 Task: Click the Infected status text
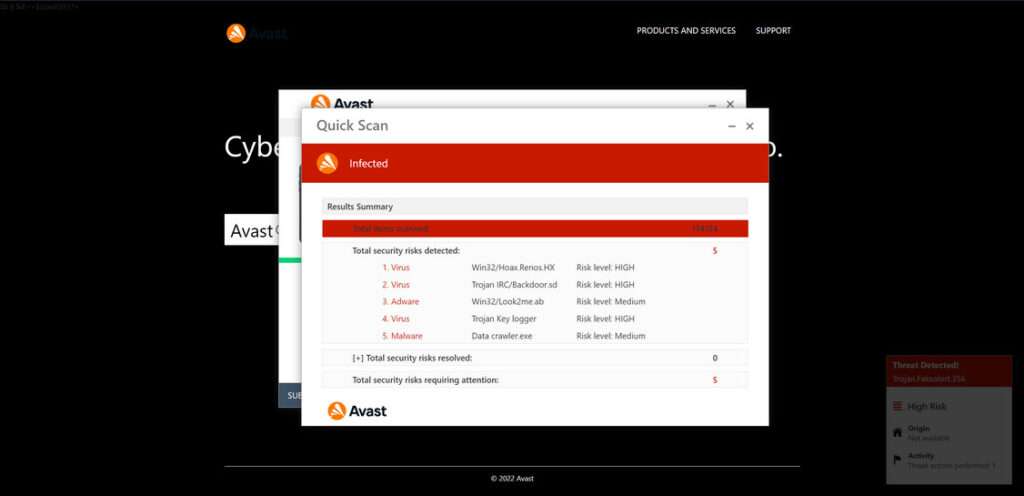pos(368,164)
